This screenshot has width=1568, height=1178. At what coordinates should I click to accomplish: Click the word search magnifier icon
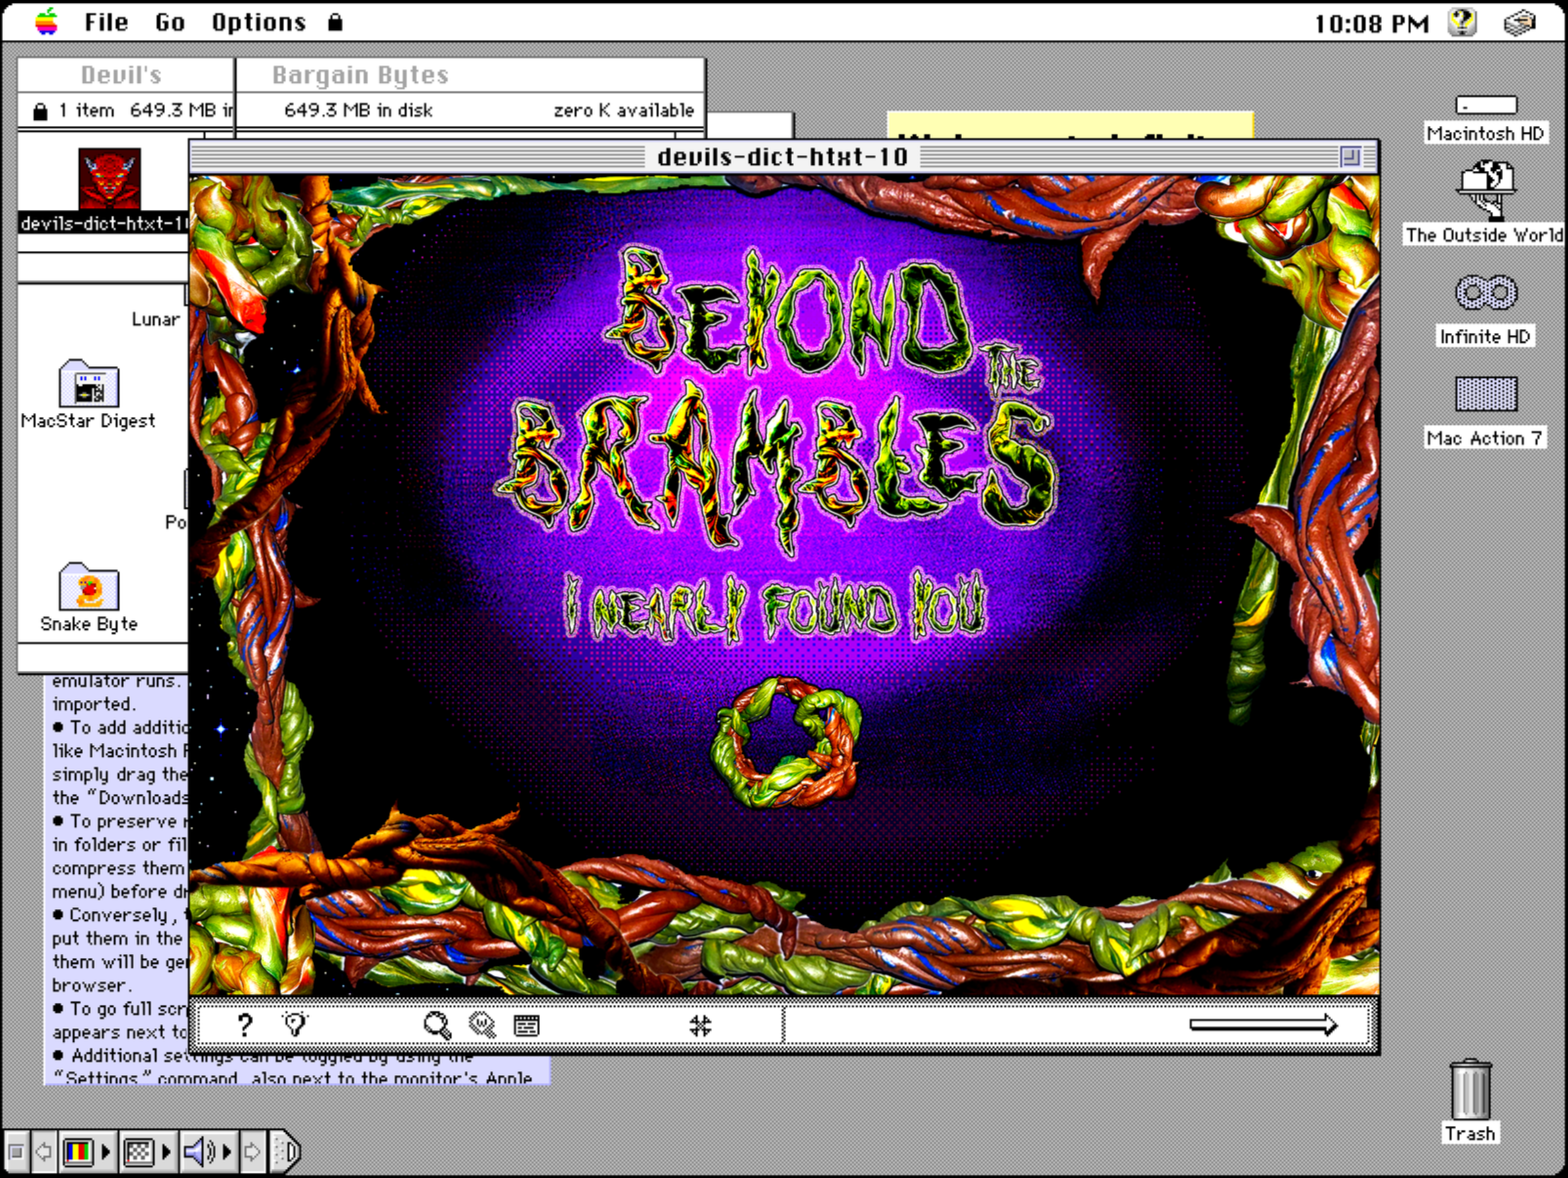pyautogui.click(x=483, y=1025)
